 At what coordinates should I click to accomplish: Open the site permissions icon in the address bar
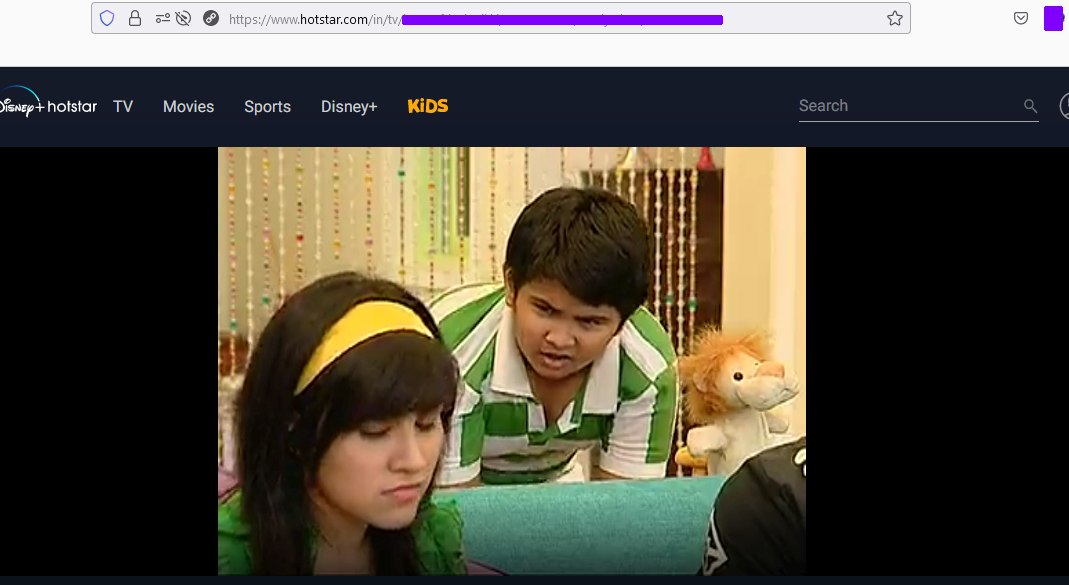click(162, 18)
